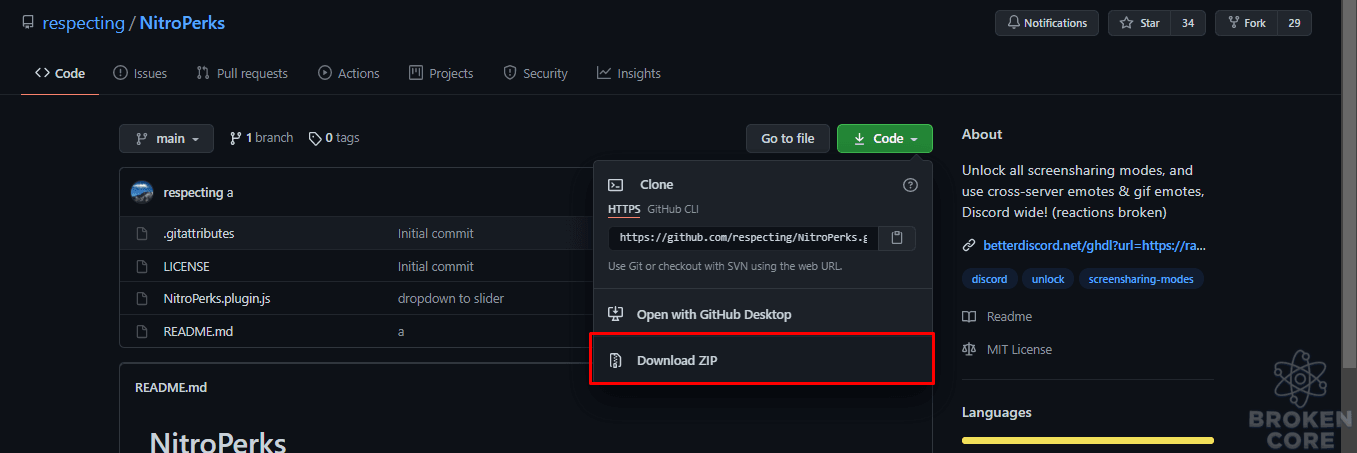Open the Security tab
The height and width of the screenshot is (453, 1357).
tap(535, 73)
